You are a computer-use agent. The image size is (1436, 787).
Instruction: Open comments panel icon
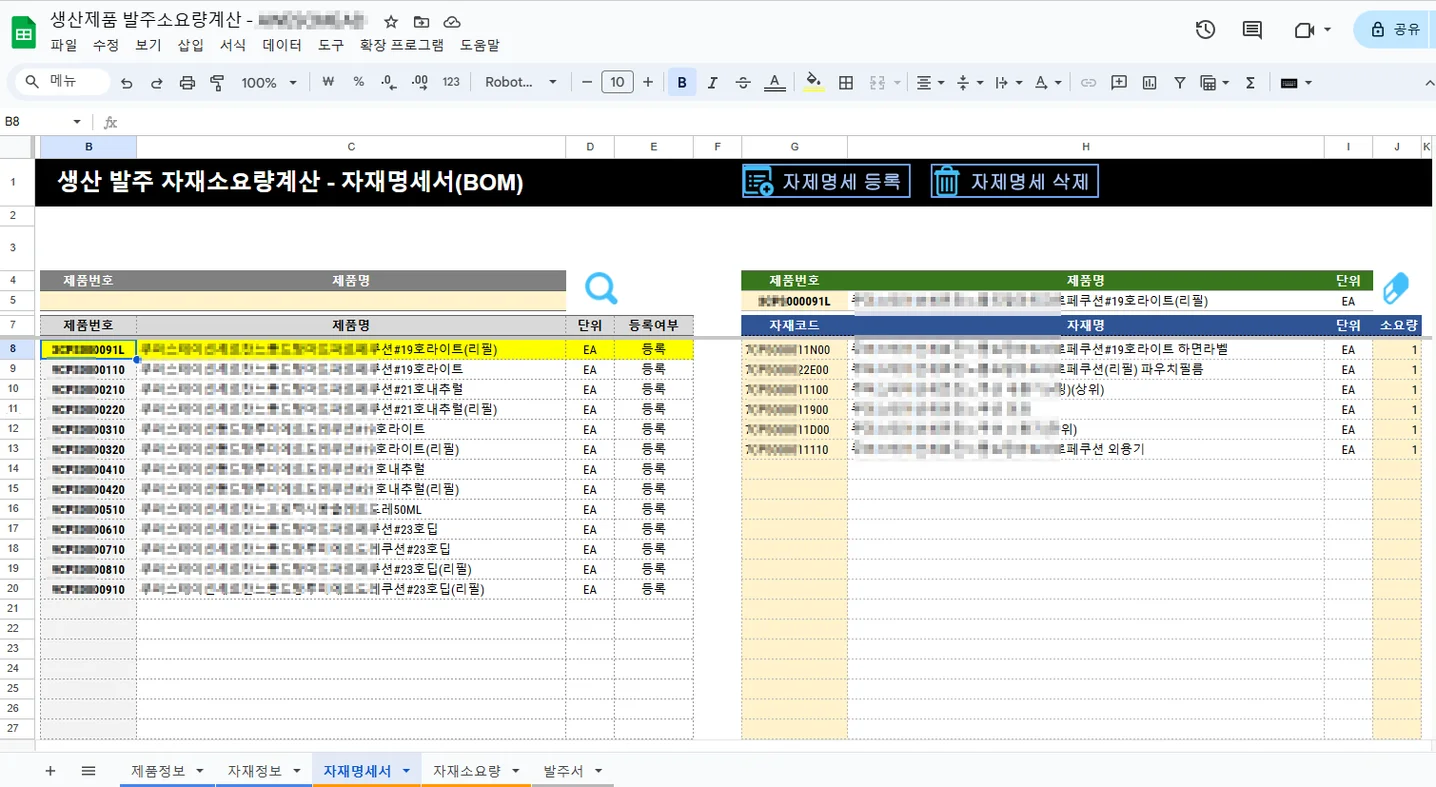point(1252,30)
